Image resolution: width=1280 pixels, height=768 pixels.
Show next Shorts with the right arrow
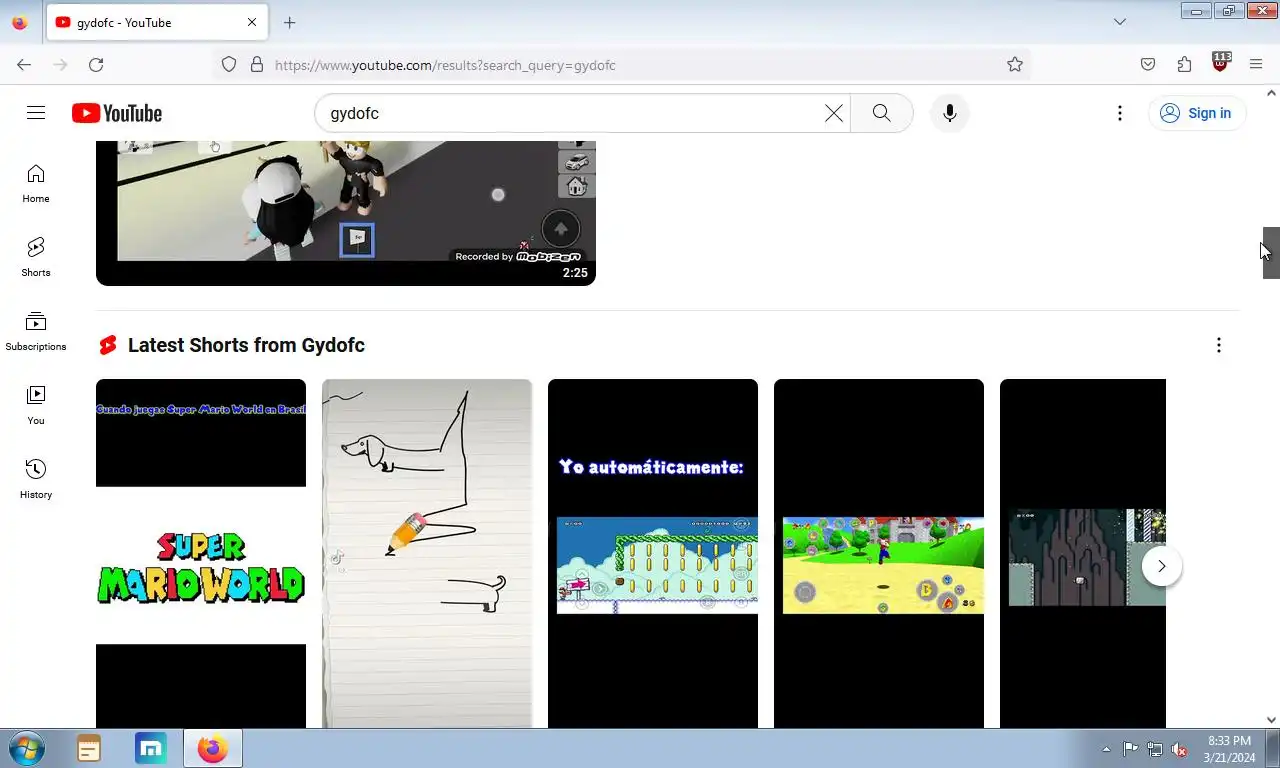(x=1162, y=566)
